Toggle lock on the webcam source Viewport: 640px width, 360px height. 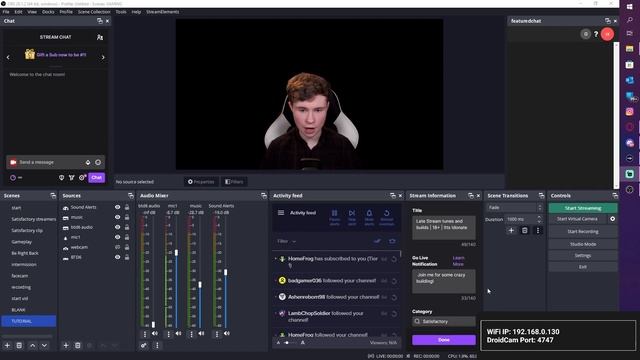point(127,247)
